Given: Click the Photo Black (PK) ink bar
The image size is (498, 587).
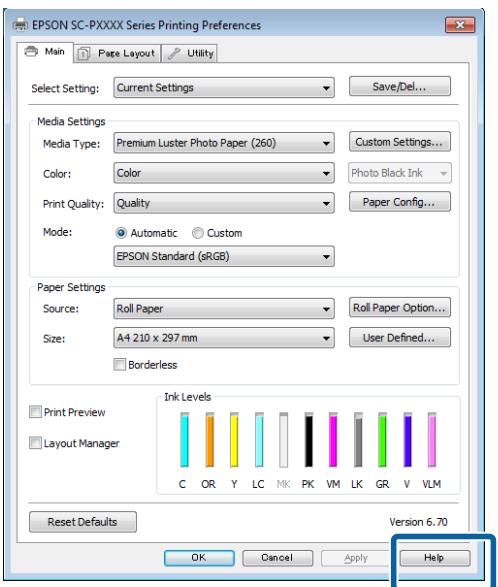Looking at the screenshot, I should point(309,440).
